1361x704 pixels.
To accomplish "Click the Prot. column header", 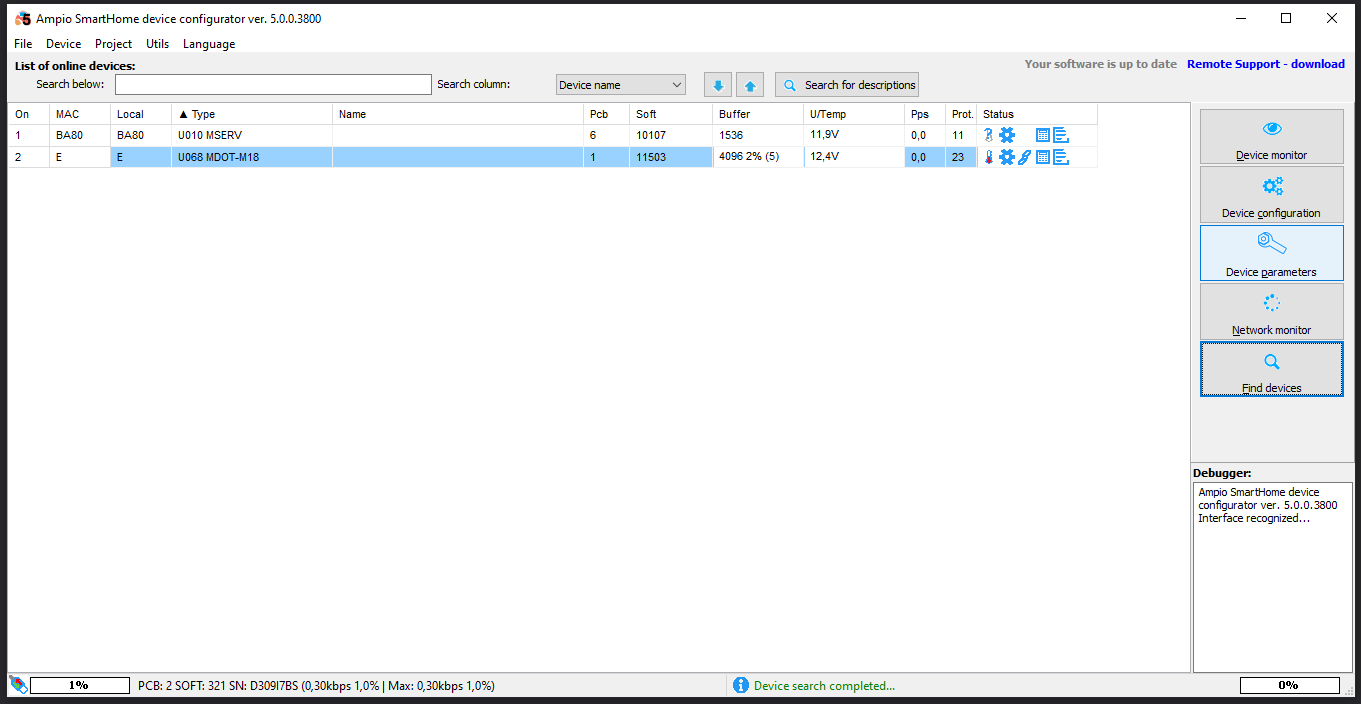I will tap(961, 114).
